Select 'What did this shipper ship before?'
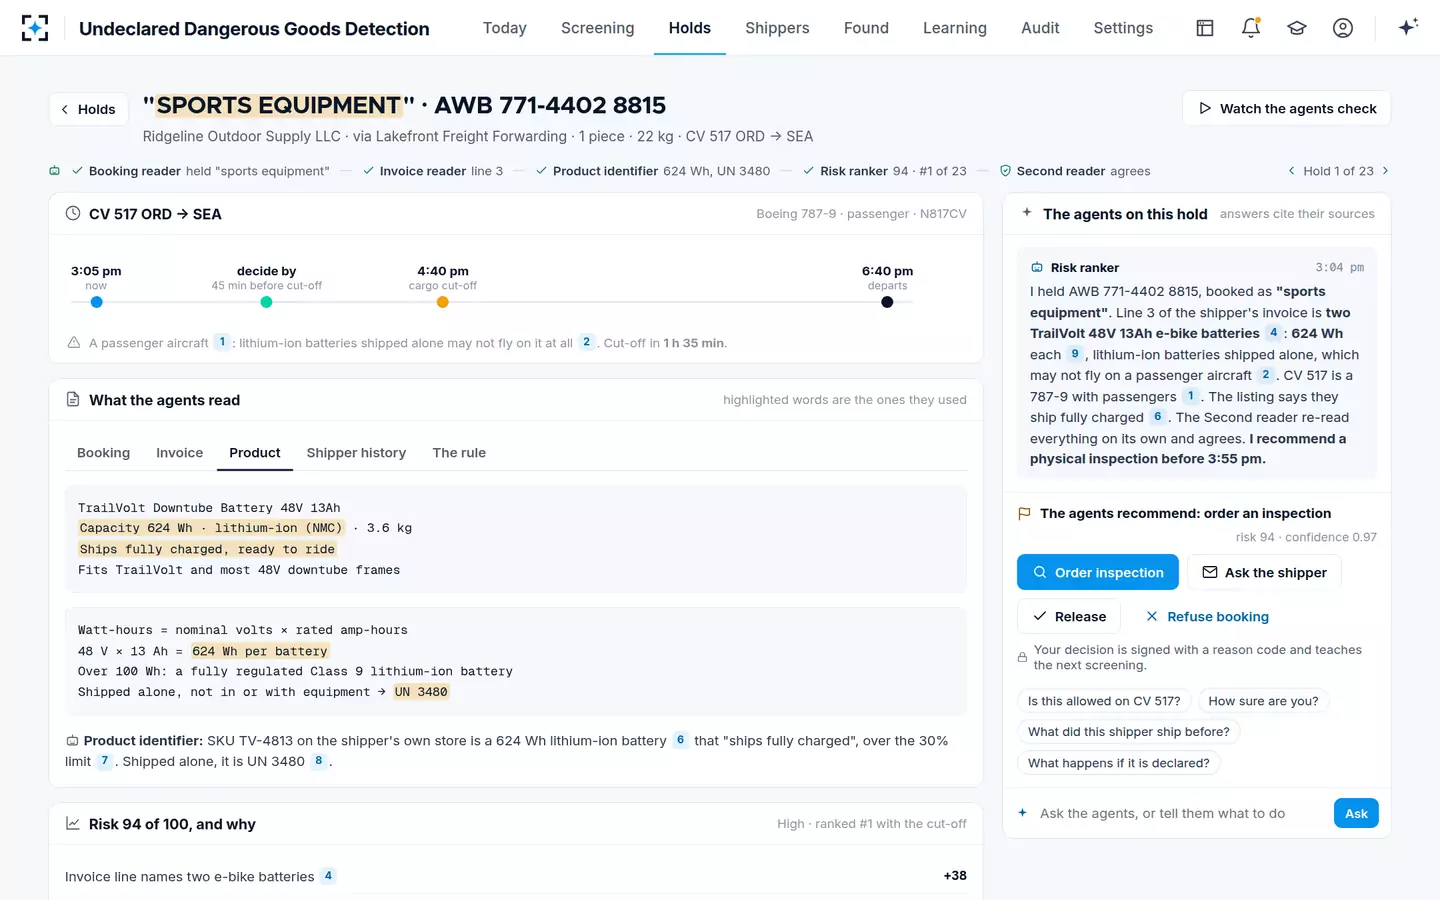The height and width of the screenshot is (900, 1440). coord(1129,732)
